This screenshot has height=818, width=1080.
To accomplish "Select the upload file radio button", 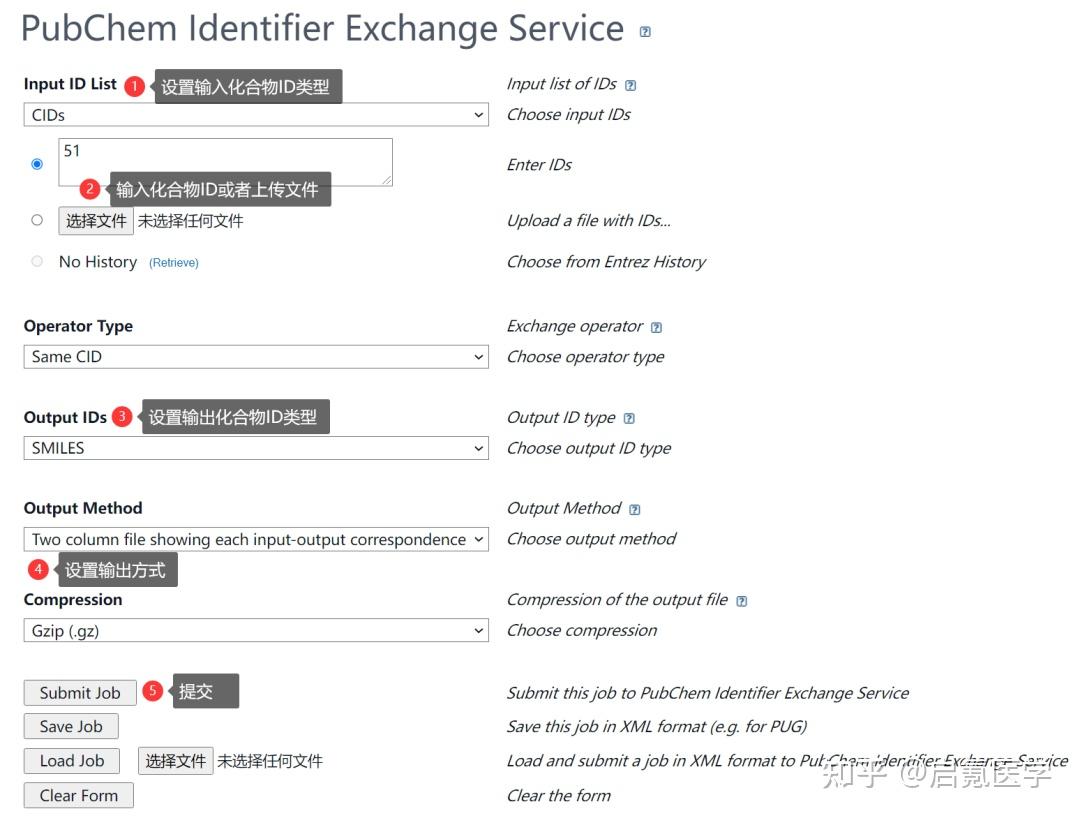I will 37,220.
